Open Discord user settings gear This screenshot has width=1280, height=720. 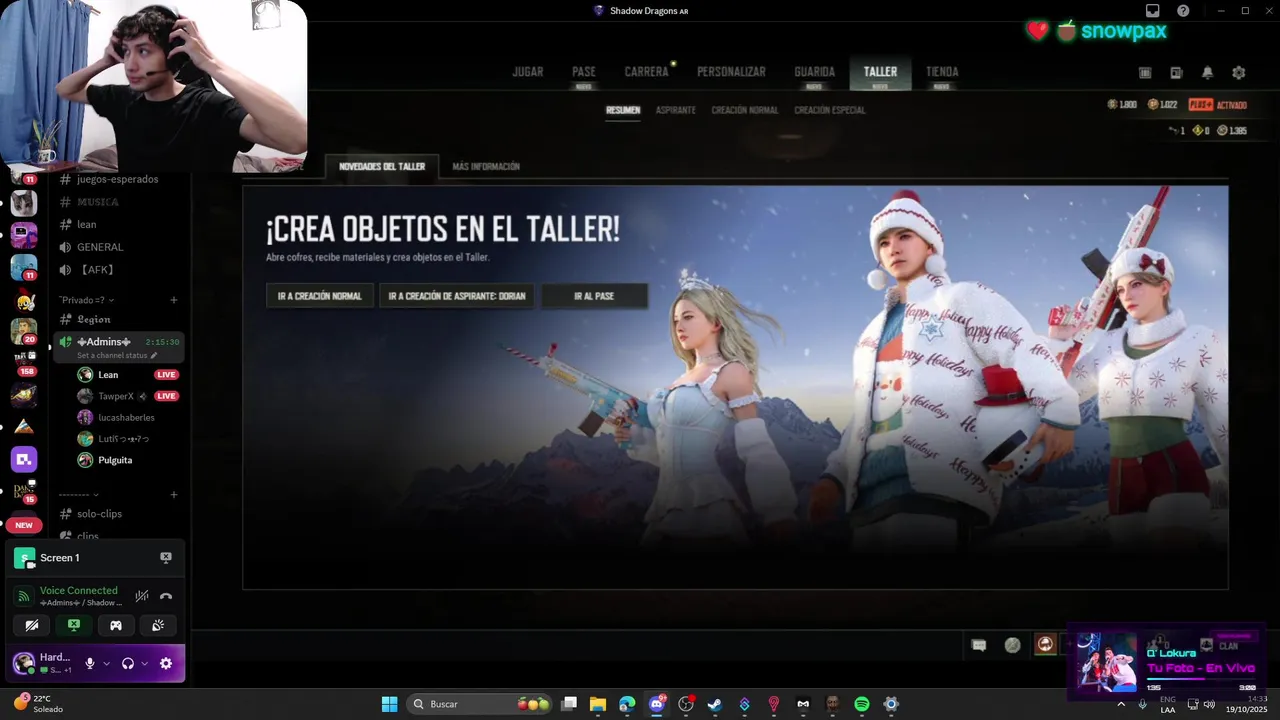166,664
